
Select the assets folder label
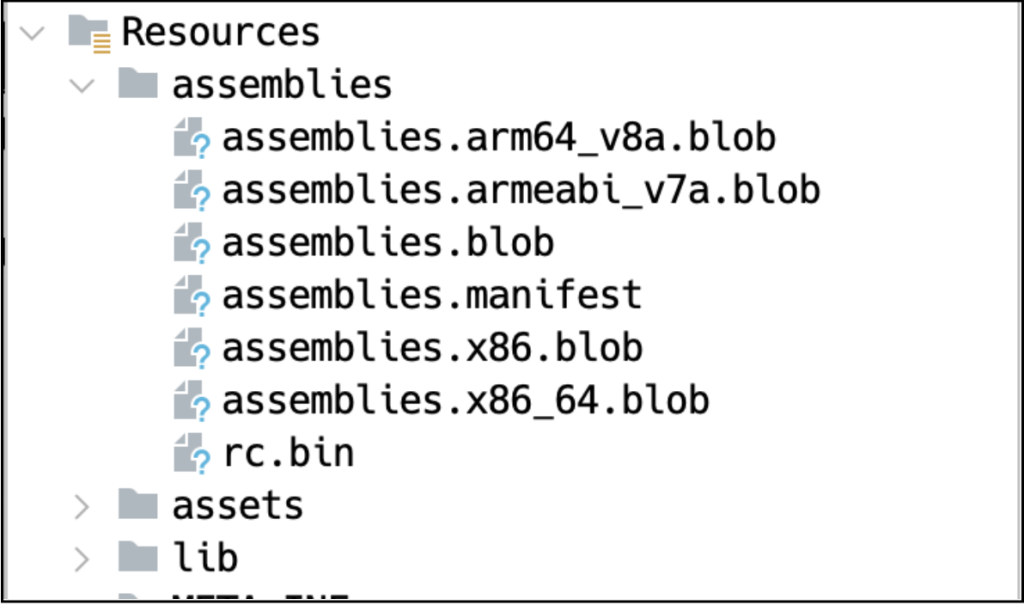point(237,505)
